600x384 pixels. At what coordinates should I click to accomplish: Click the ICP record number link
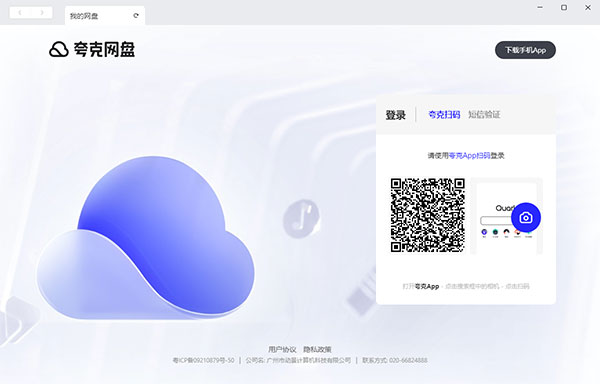pos(203,360)
